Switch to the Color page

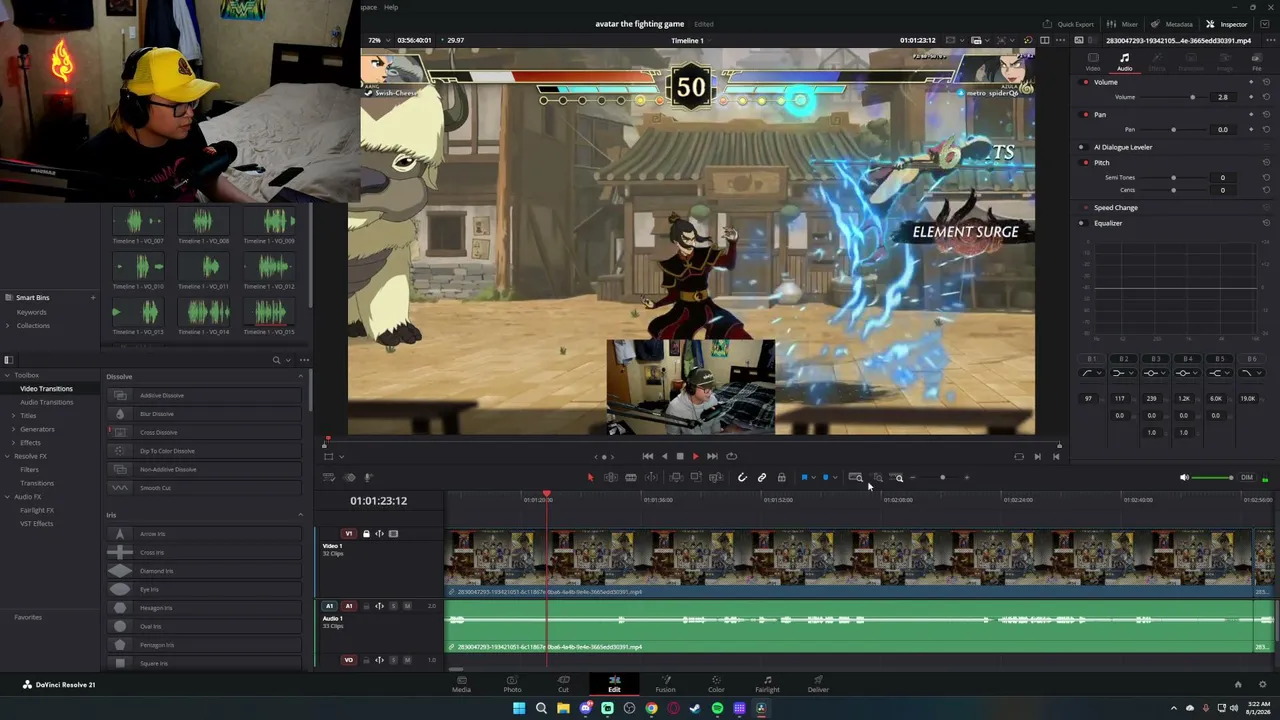click(x=716, y=684)
